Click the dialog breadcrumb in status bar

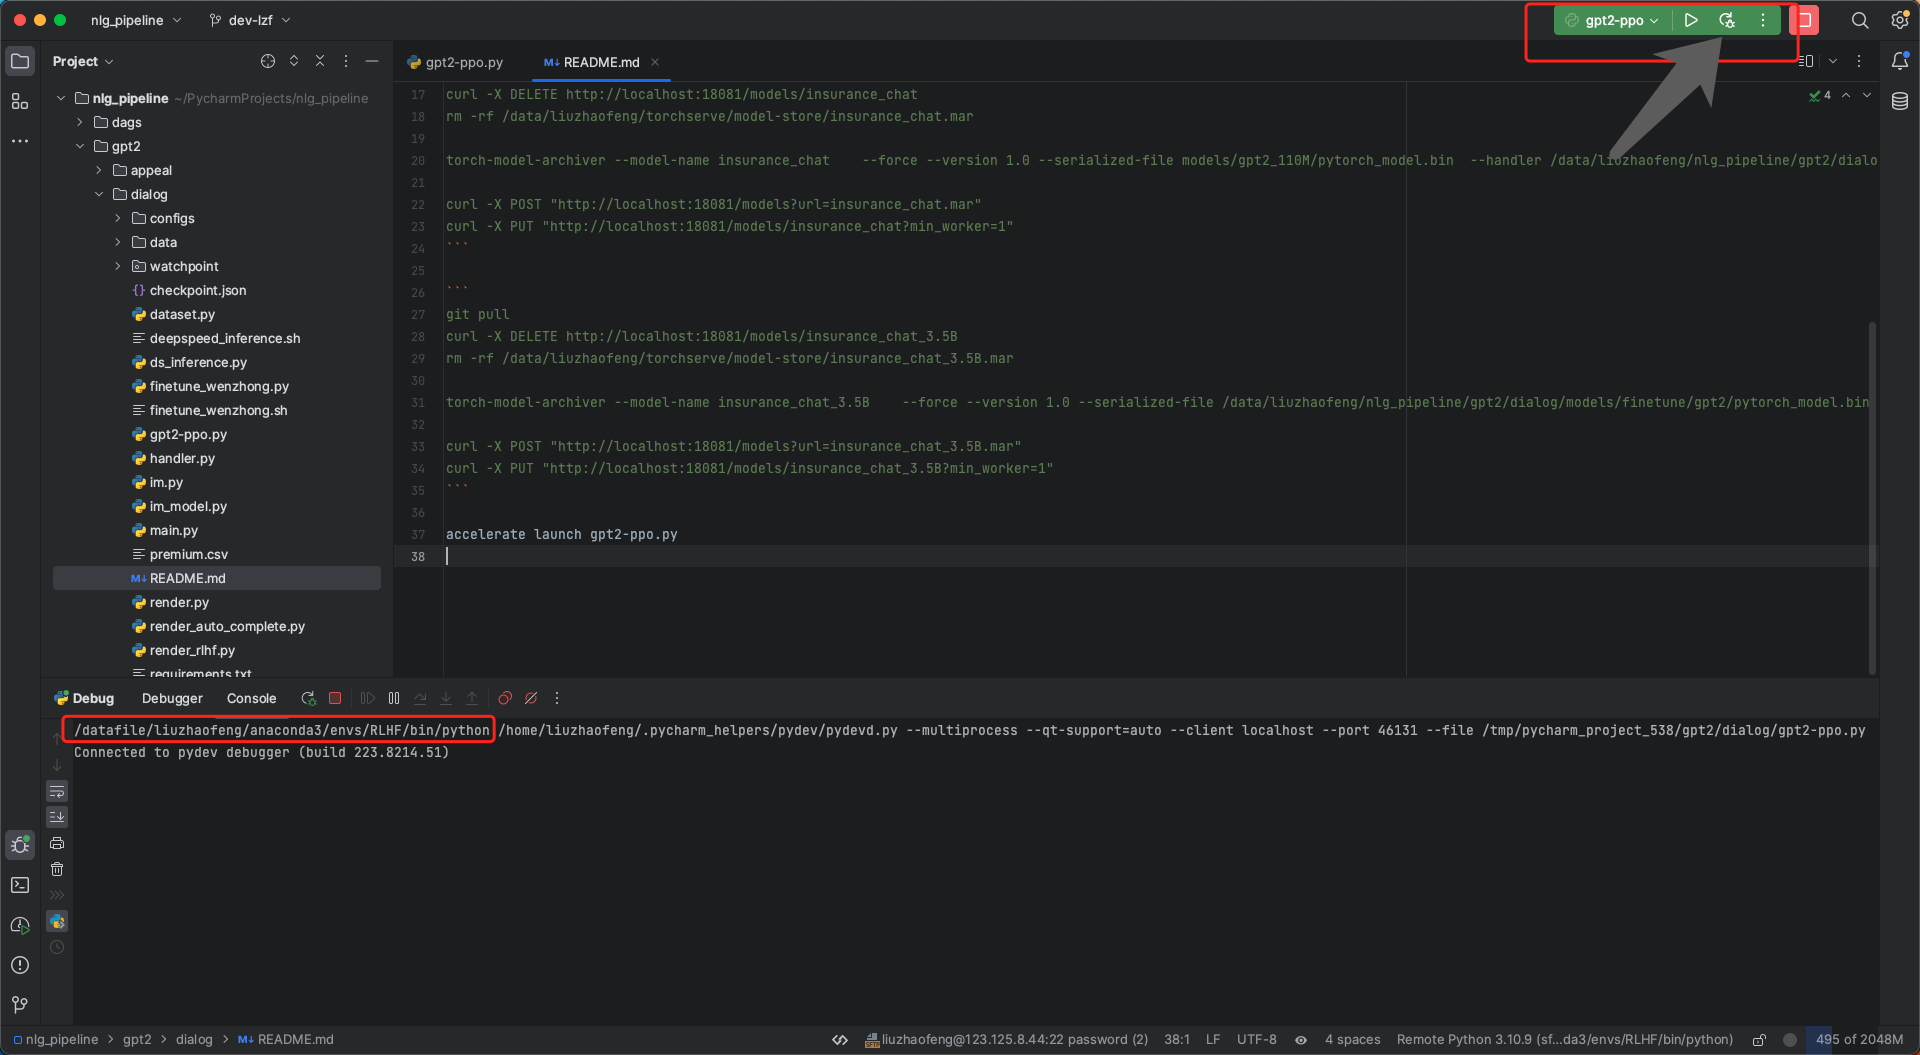click(194, 1040)
